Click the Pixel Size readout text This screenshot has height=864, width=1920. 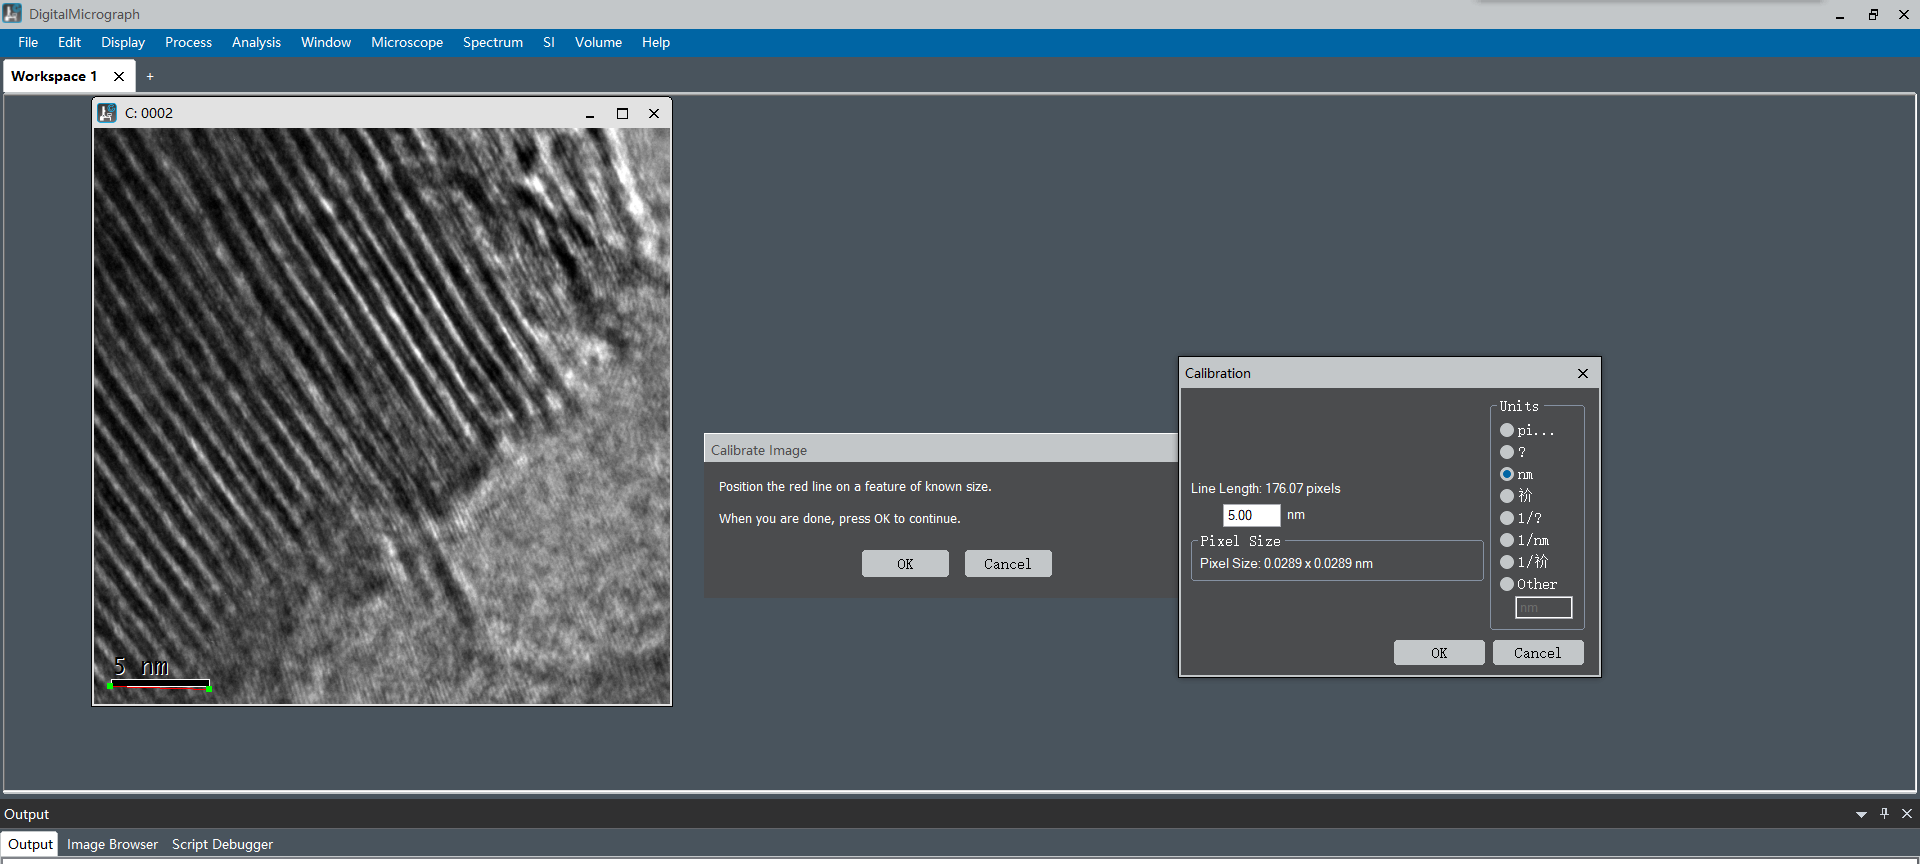pos(1286,564)
